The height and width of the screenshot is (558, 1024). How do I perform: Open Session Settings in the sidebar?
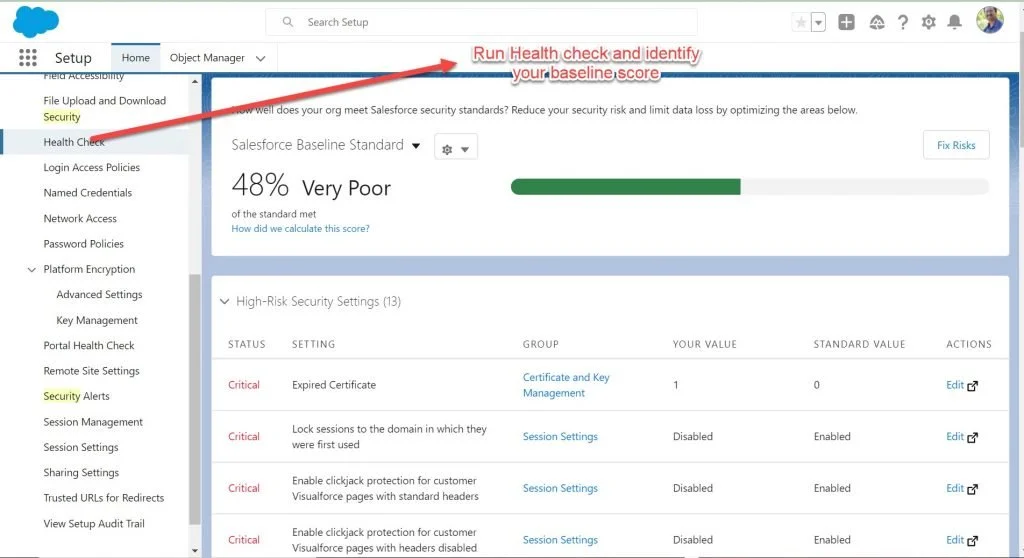tap(81, 447)
